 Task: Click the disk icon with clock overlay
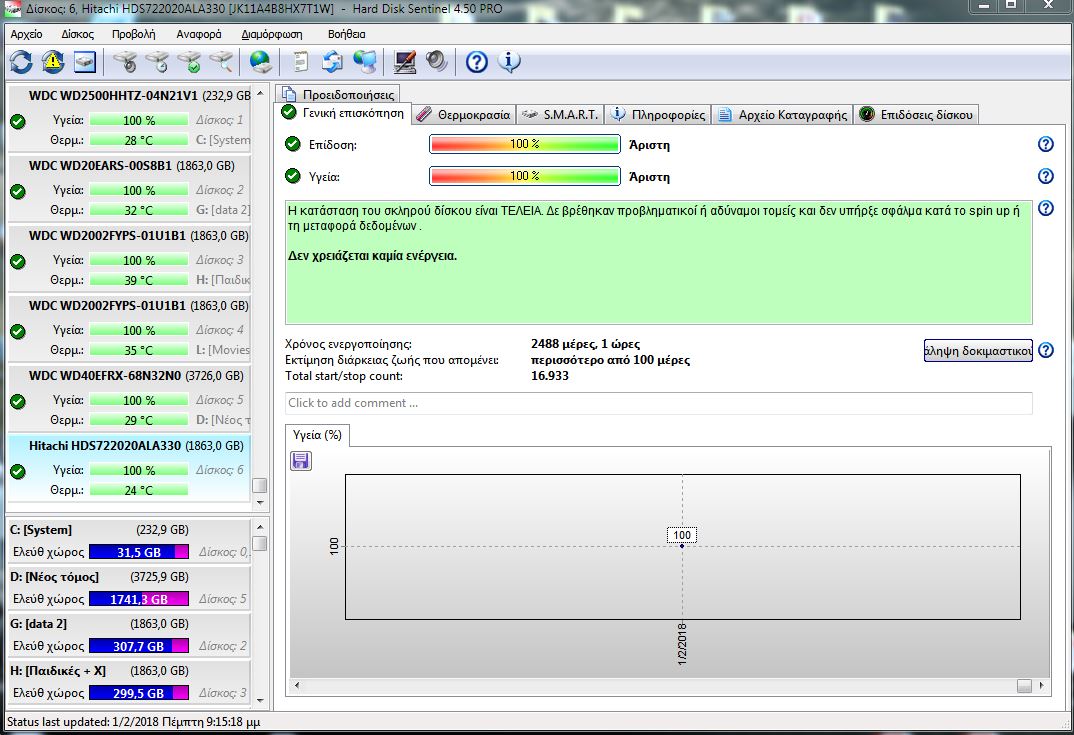click(x=158, y=62)
